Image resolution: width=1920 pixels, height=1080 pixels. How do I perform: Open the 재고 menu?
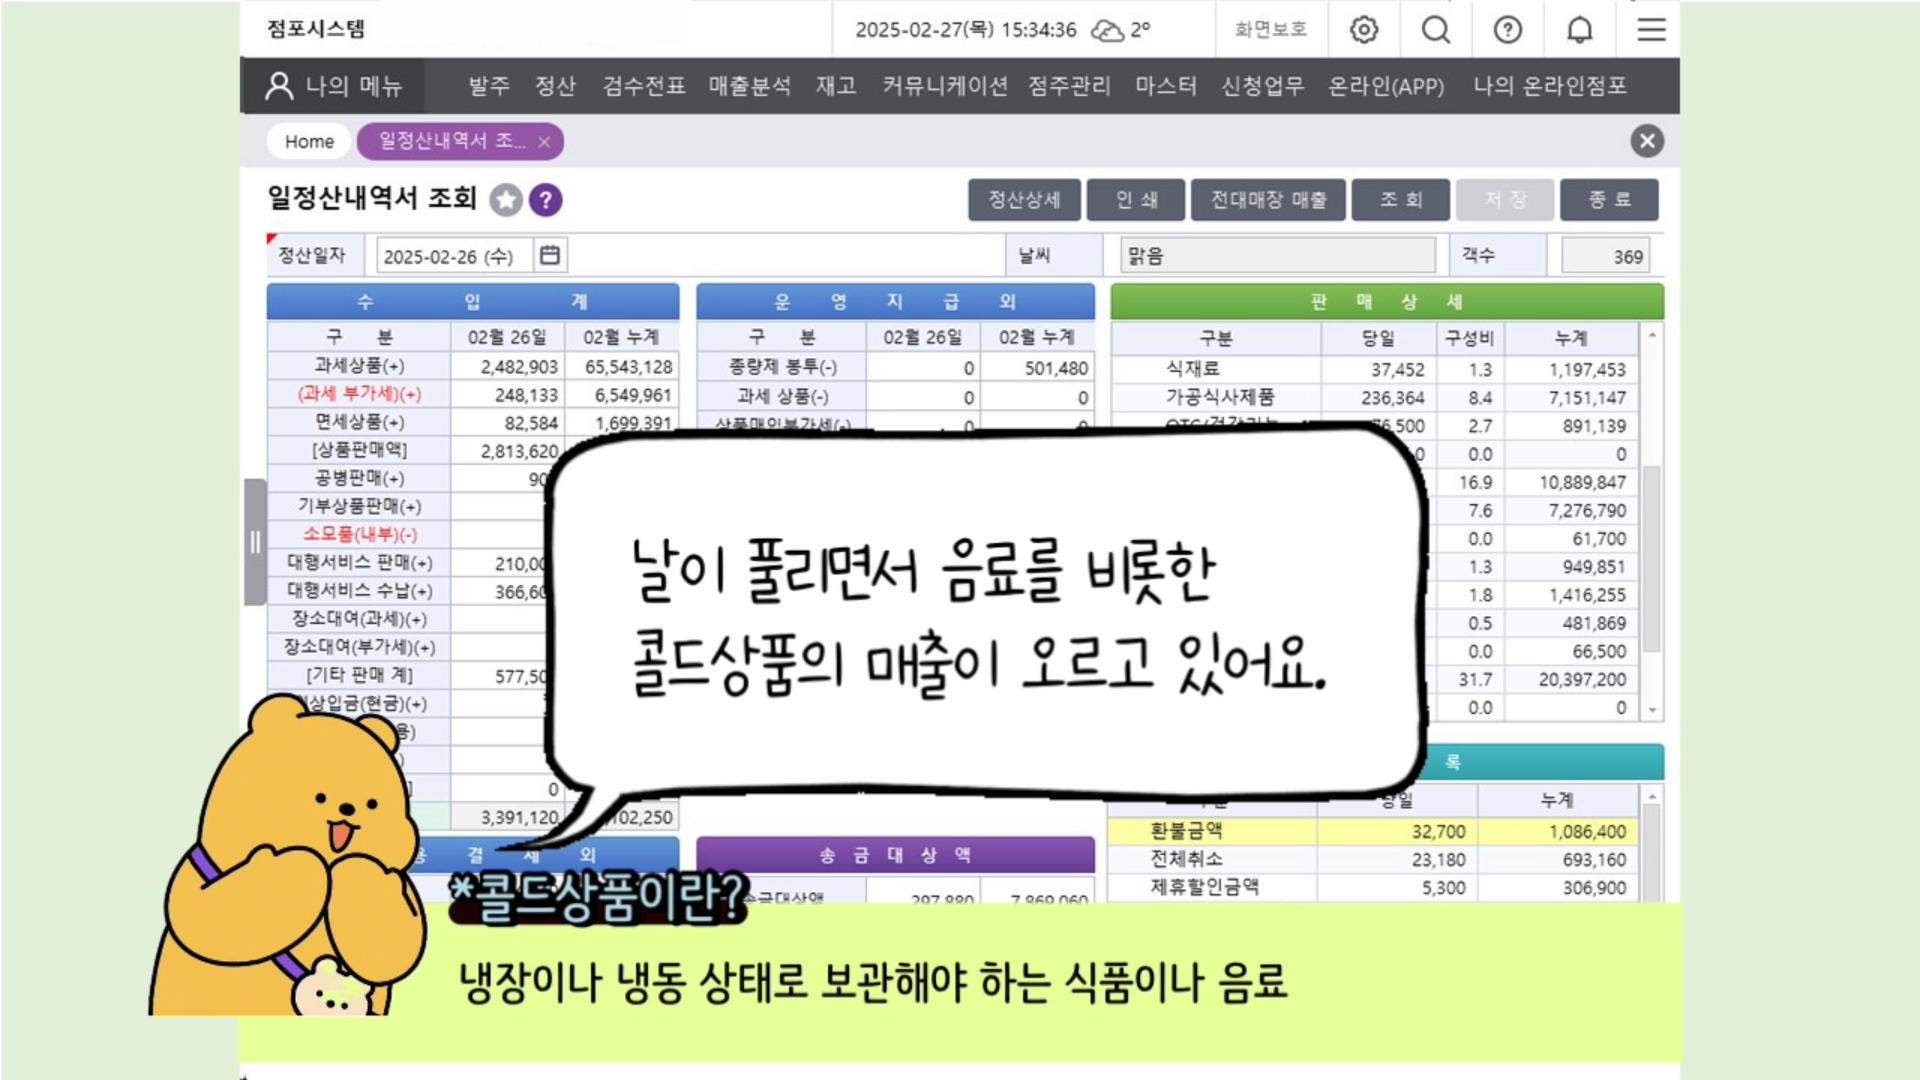pyautogui.click(x=836, y=86)
